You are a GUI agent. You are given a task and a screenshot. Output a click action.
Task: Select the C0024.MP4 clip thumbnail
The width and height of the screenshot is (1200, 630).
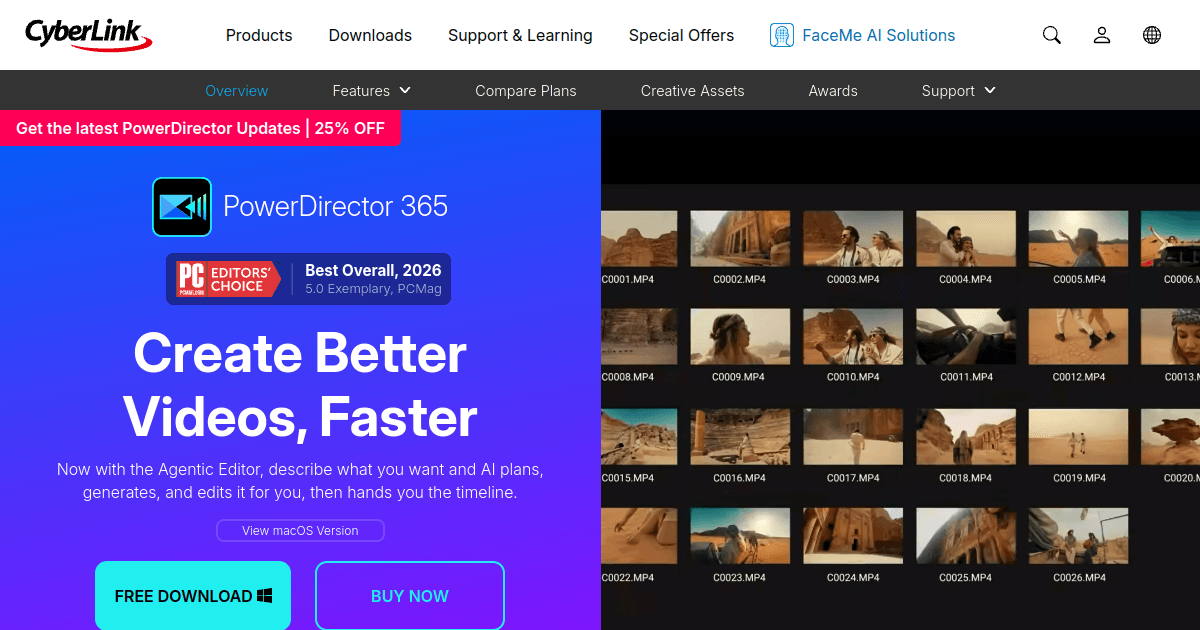coord(853,536)
